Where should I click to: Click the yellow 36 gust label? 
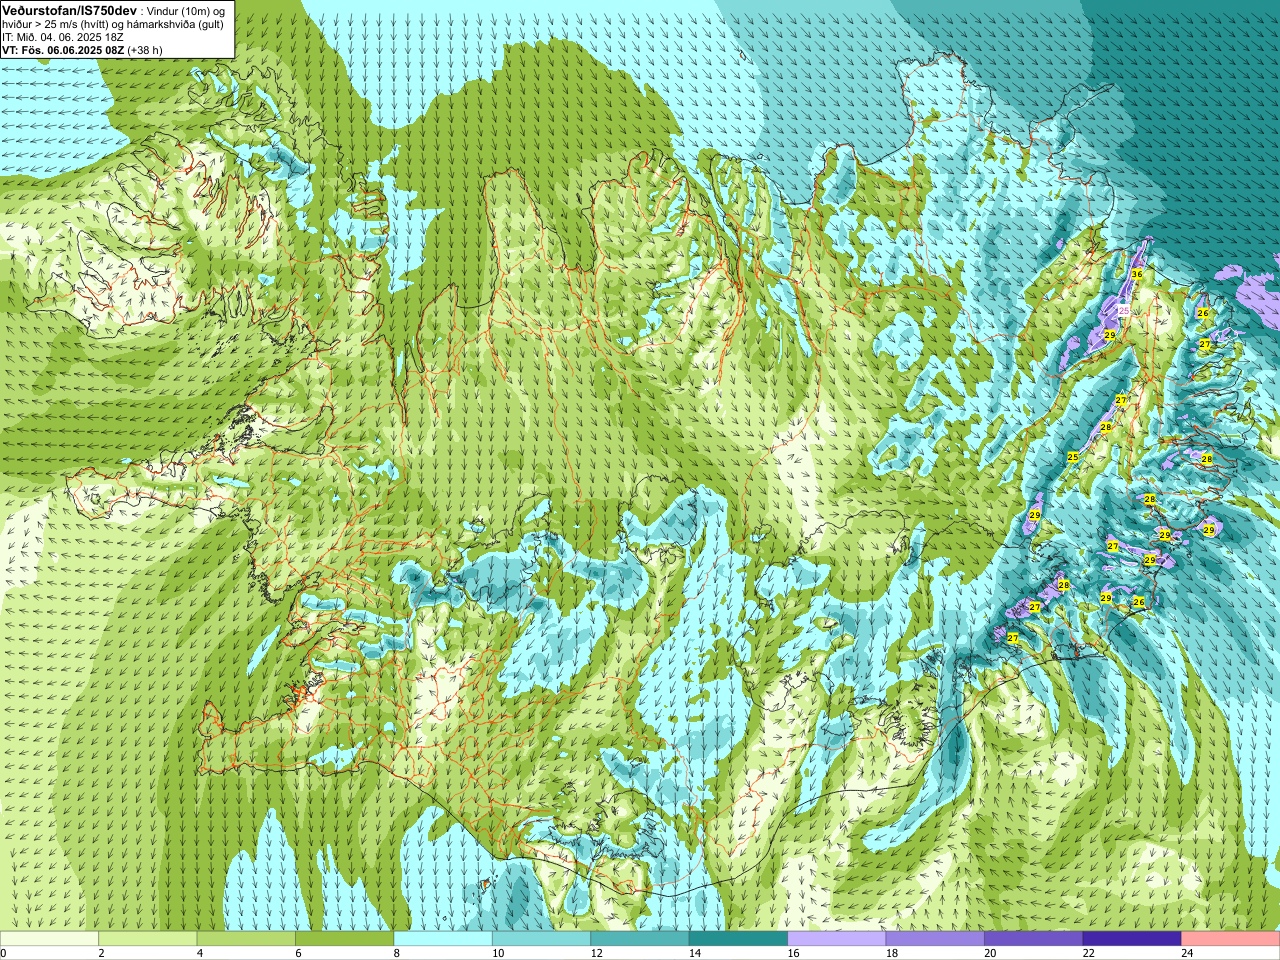(1137, 274)
